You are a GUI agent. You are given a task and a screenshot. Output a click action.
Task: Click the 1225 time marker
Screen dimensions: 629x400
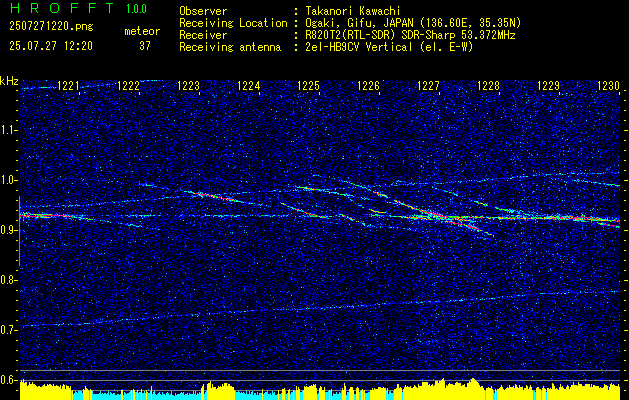(308, 86)
